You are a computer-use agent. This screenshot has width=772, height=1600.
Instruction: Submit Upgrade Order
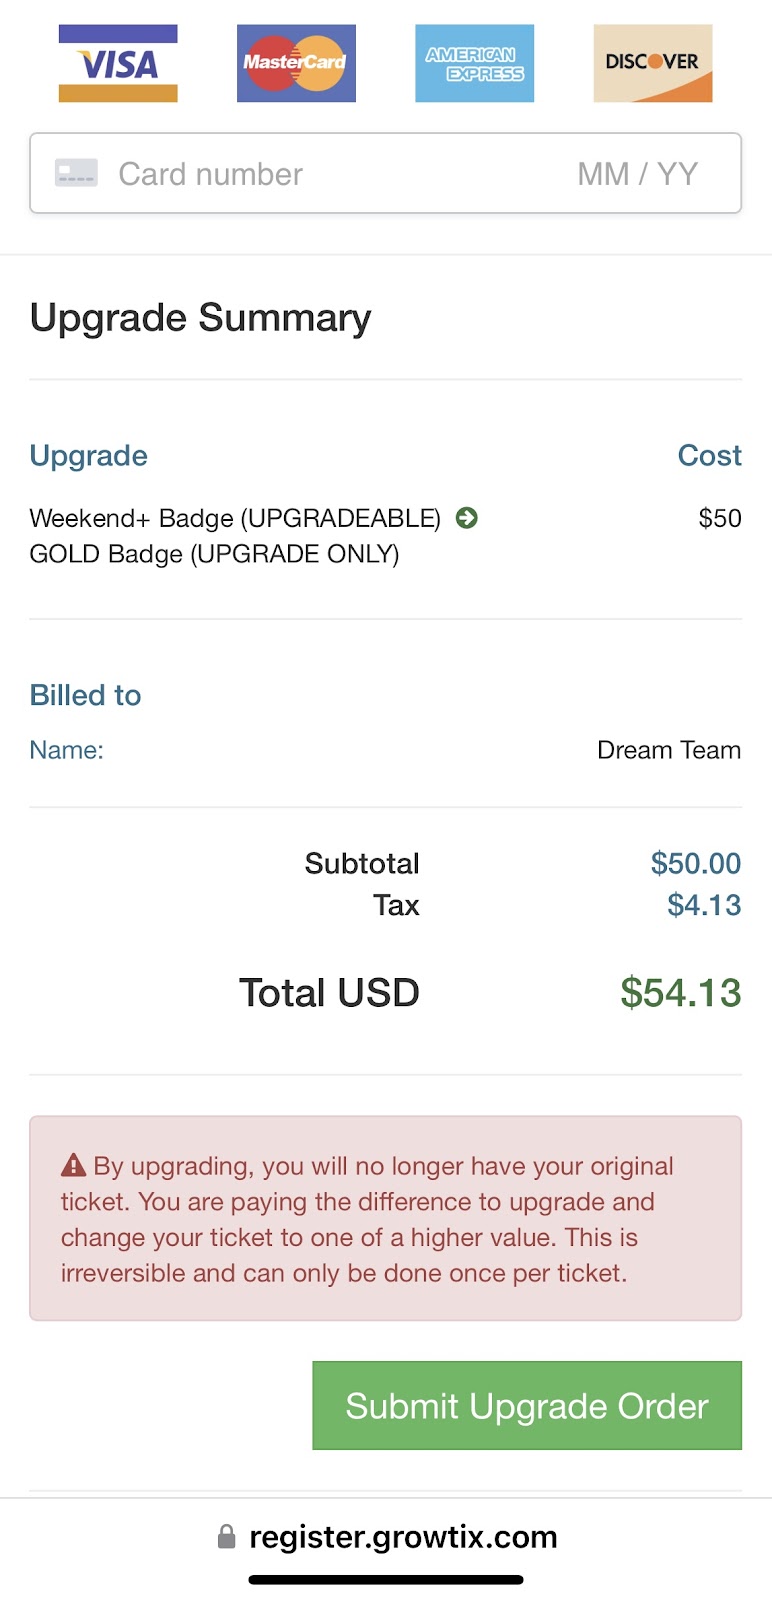pyautogui.click(x=527, y=1405)
